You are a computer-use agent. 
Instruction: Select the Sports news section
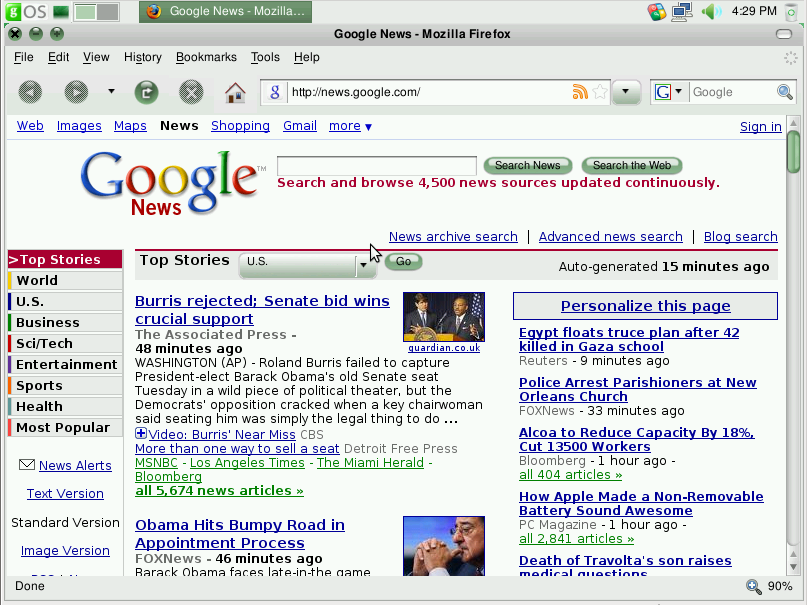[65, 386]
